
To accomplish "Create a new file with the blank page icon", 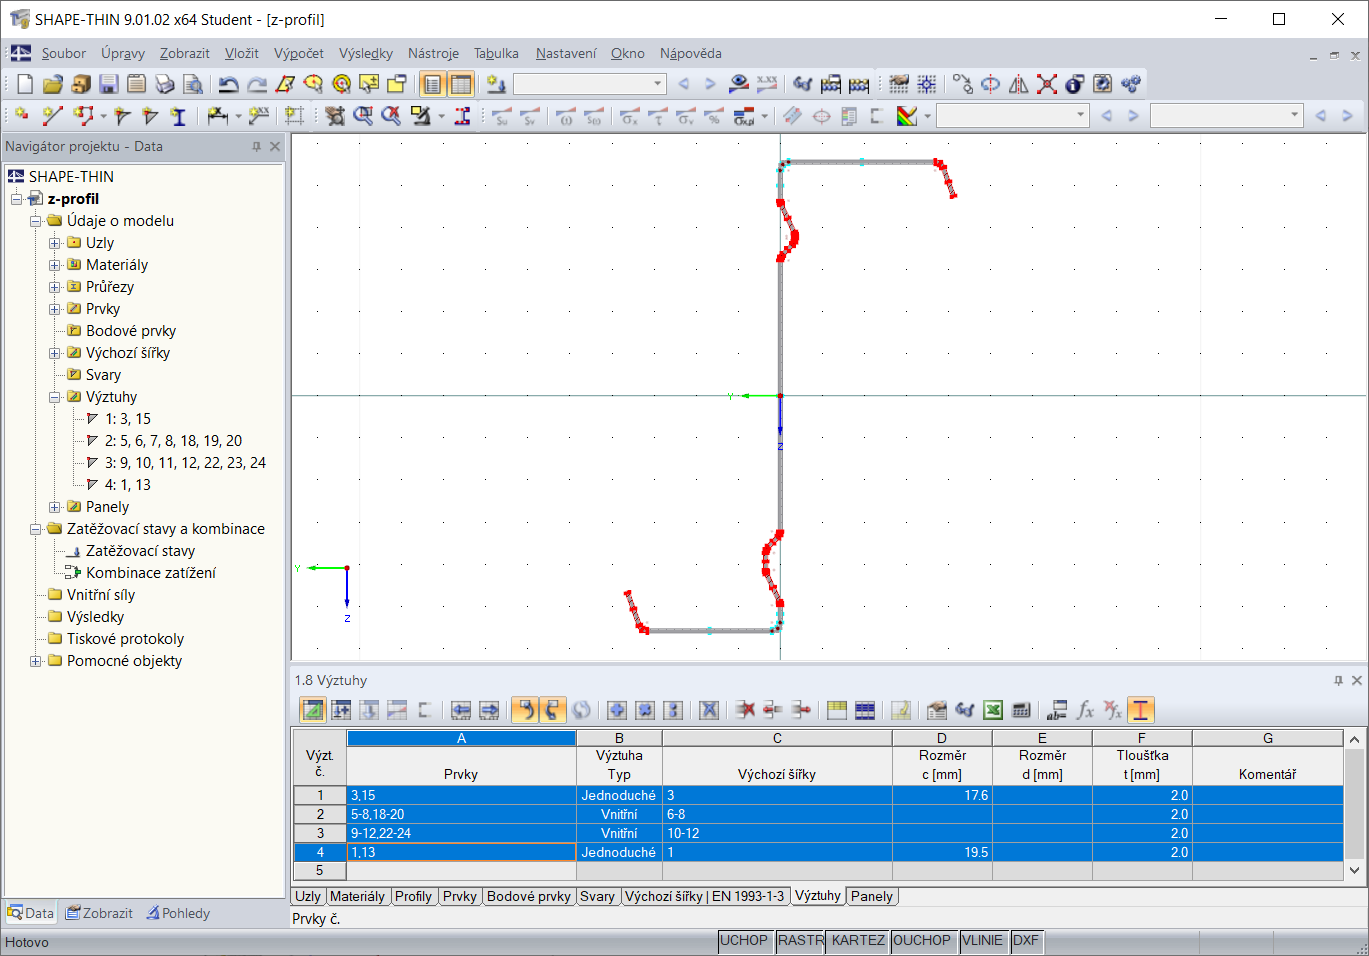I will (x=25, y=84).
